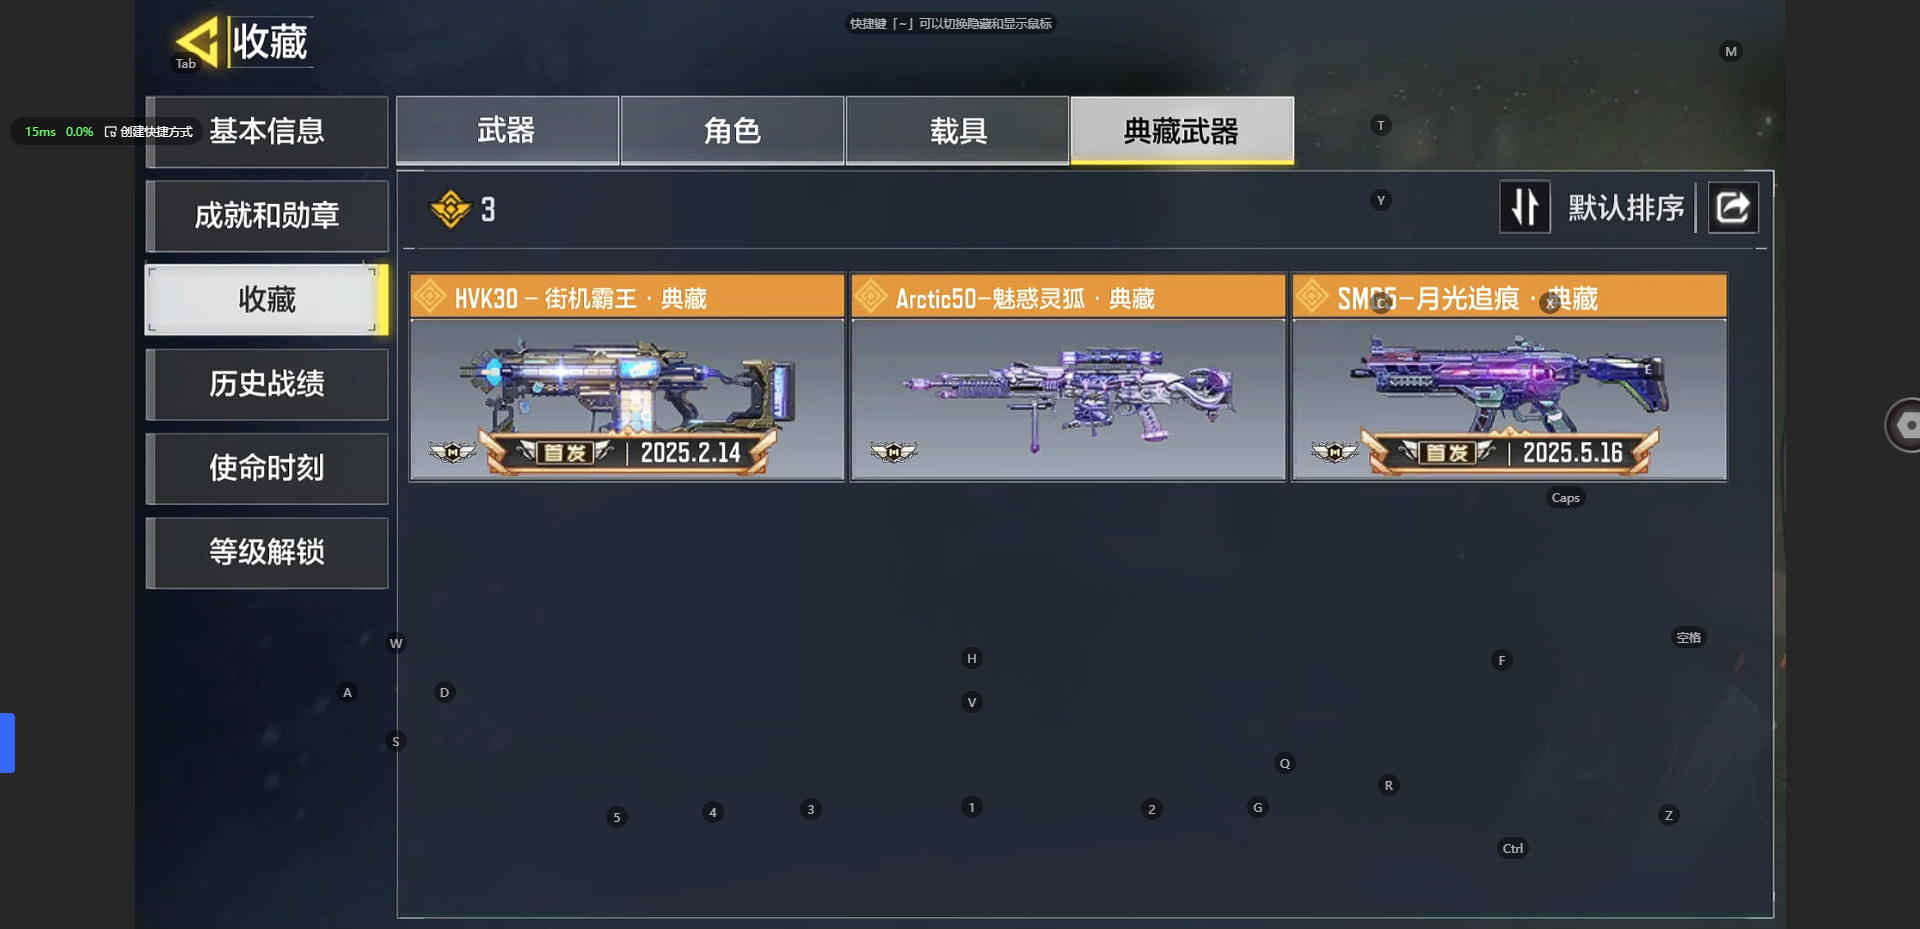Click the gold mythic emblem beside the number 3
Image resolution: width=1920 pixels, height=929 pixels.
[x=450, y=209]
